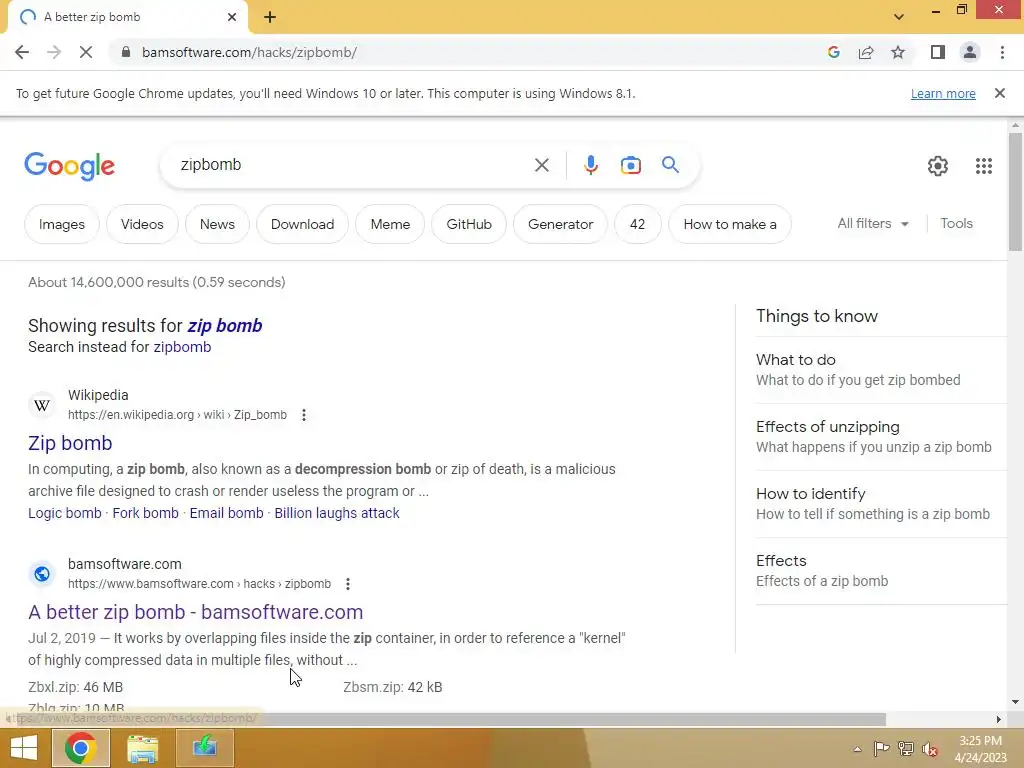Expand 'Effects of unzipping' topic
The height and width of the screenshot is (768, 1024).
click(x=882, y=437)
